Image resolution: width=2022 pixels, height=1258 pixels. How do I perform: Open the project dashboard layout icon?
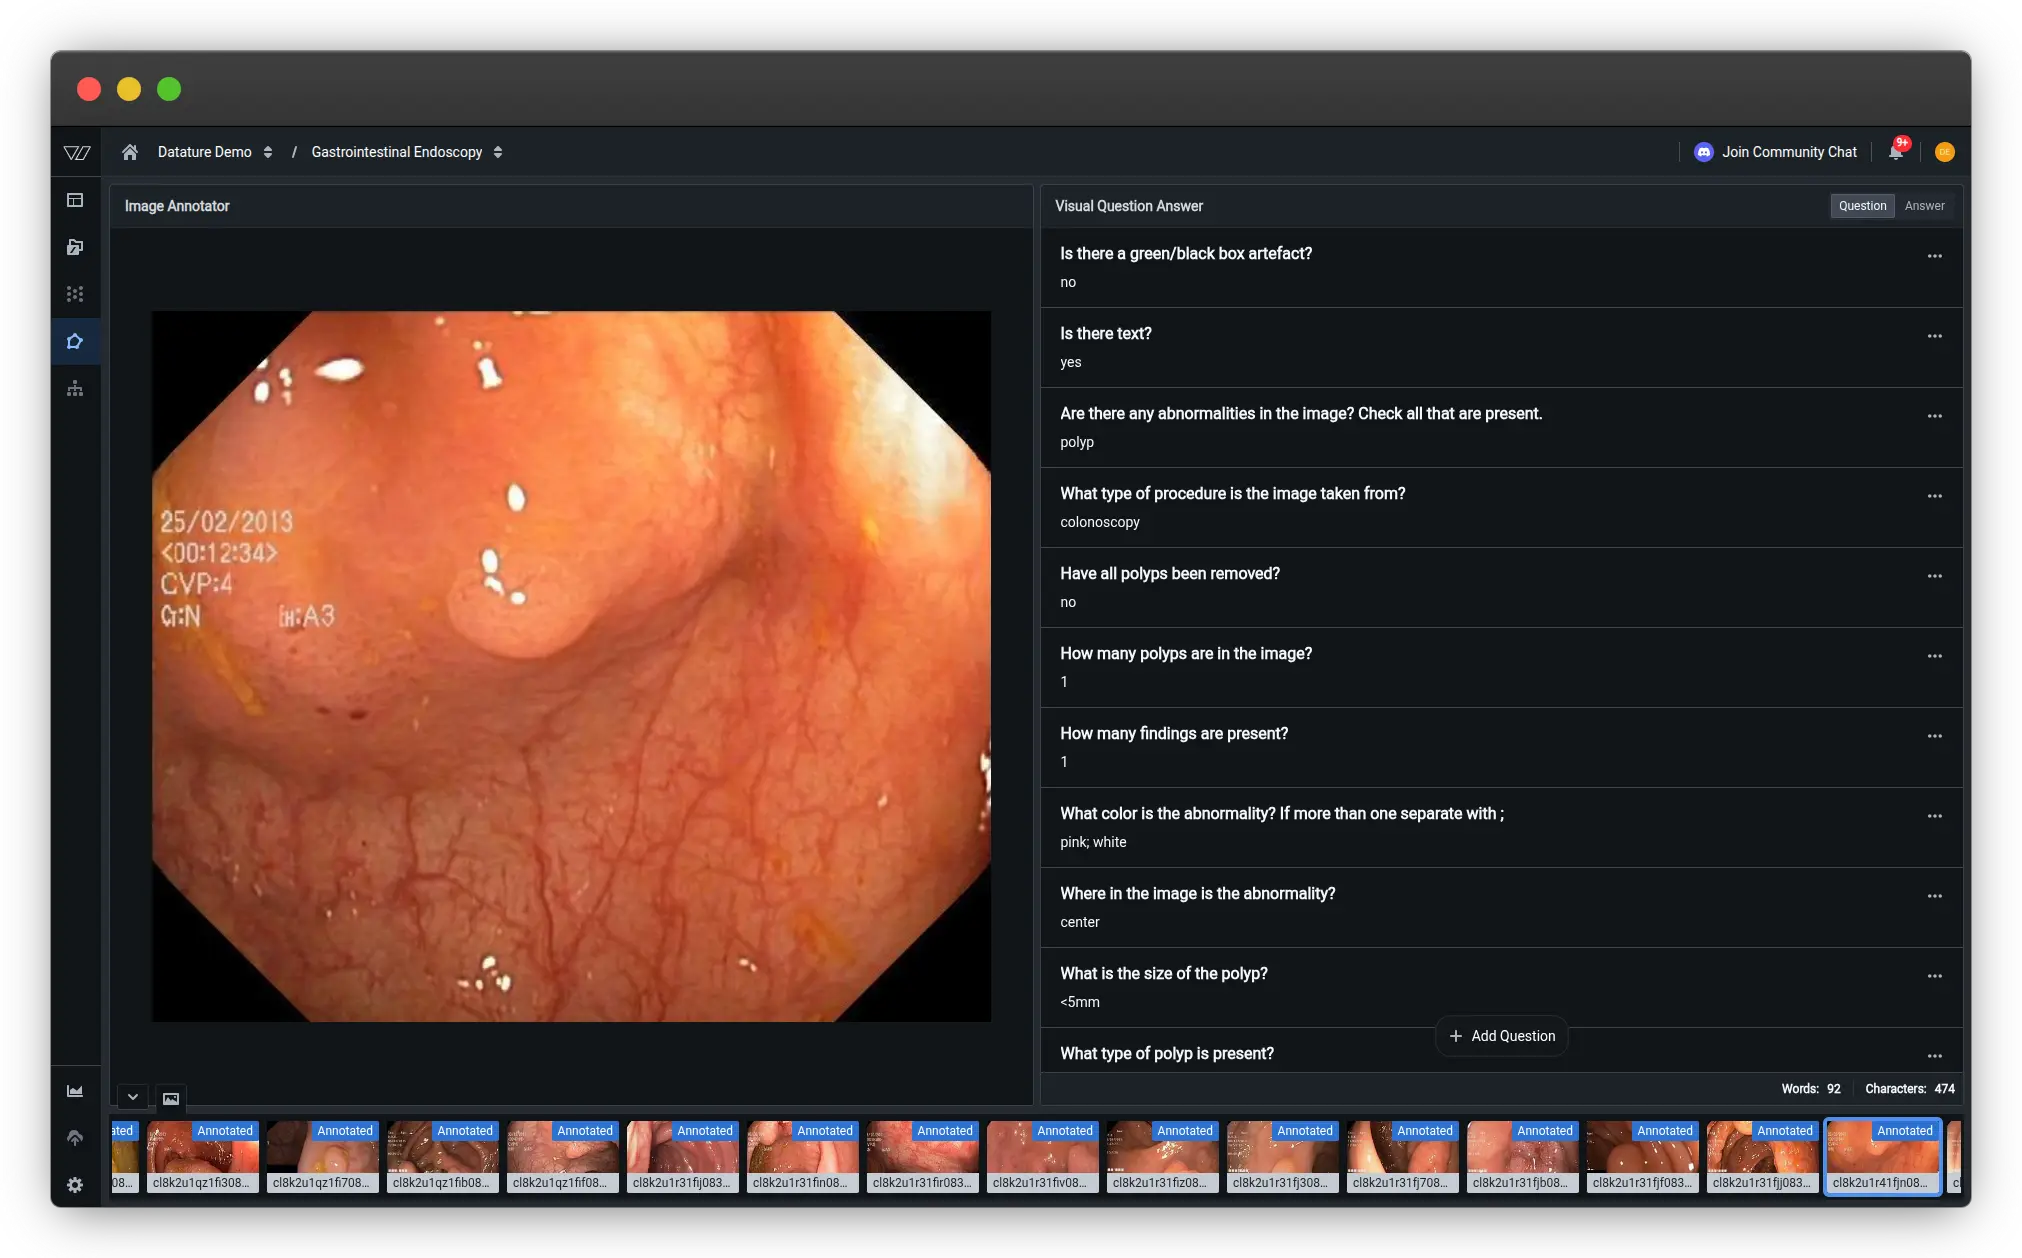[x=75, y=200]
